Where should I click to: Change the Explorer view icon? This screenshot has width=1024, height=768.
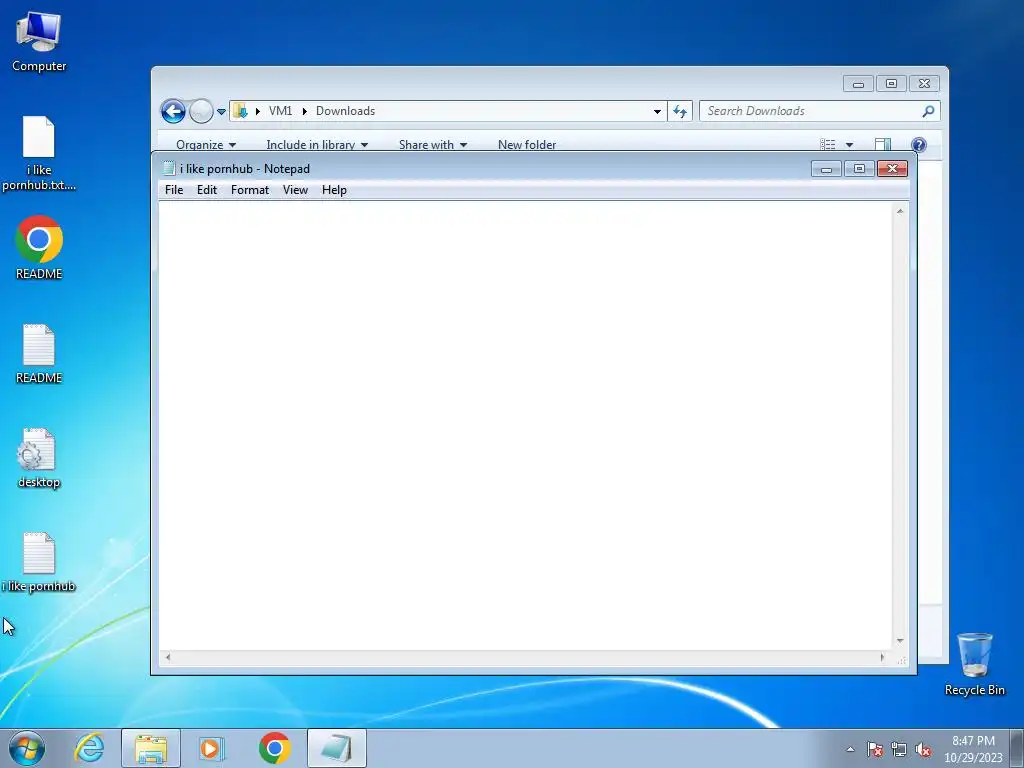(827, 144)
